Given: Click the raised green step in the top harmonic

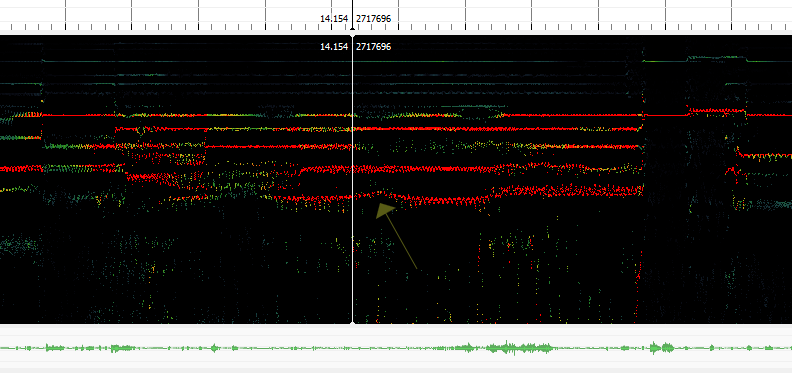Looking at the screenshot, I should point(716,58).
